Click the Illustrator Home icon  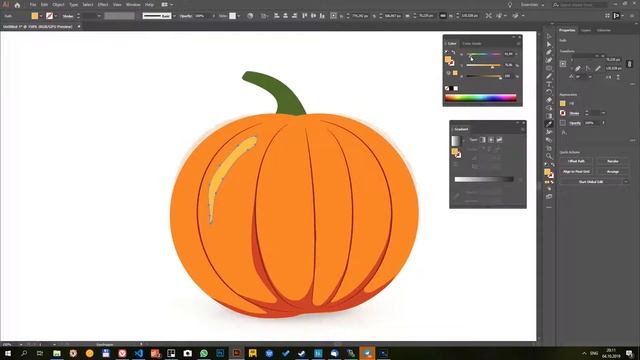tap(17, 5)
